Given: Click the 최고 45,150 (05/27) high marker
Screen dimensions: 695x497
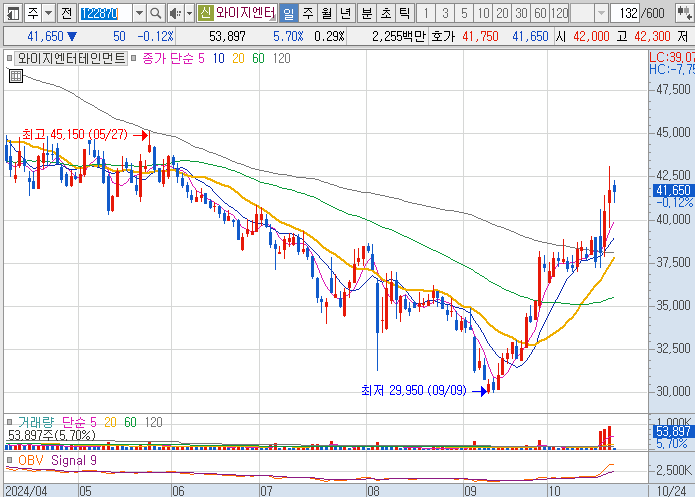Looking at the screenshot, I should click(75, 134).
